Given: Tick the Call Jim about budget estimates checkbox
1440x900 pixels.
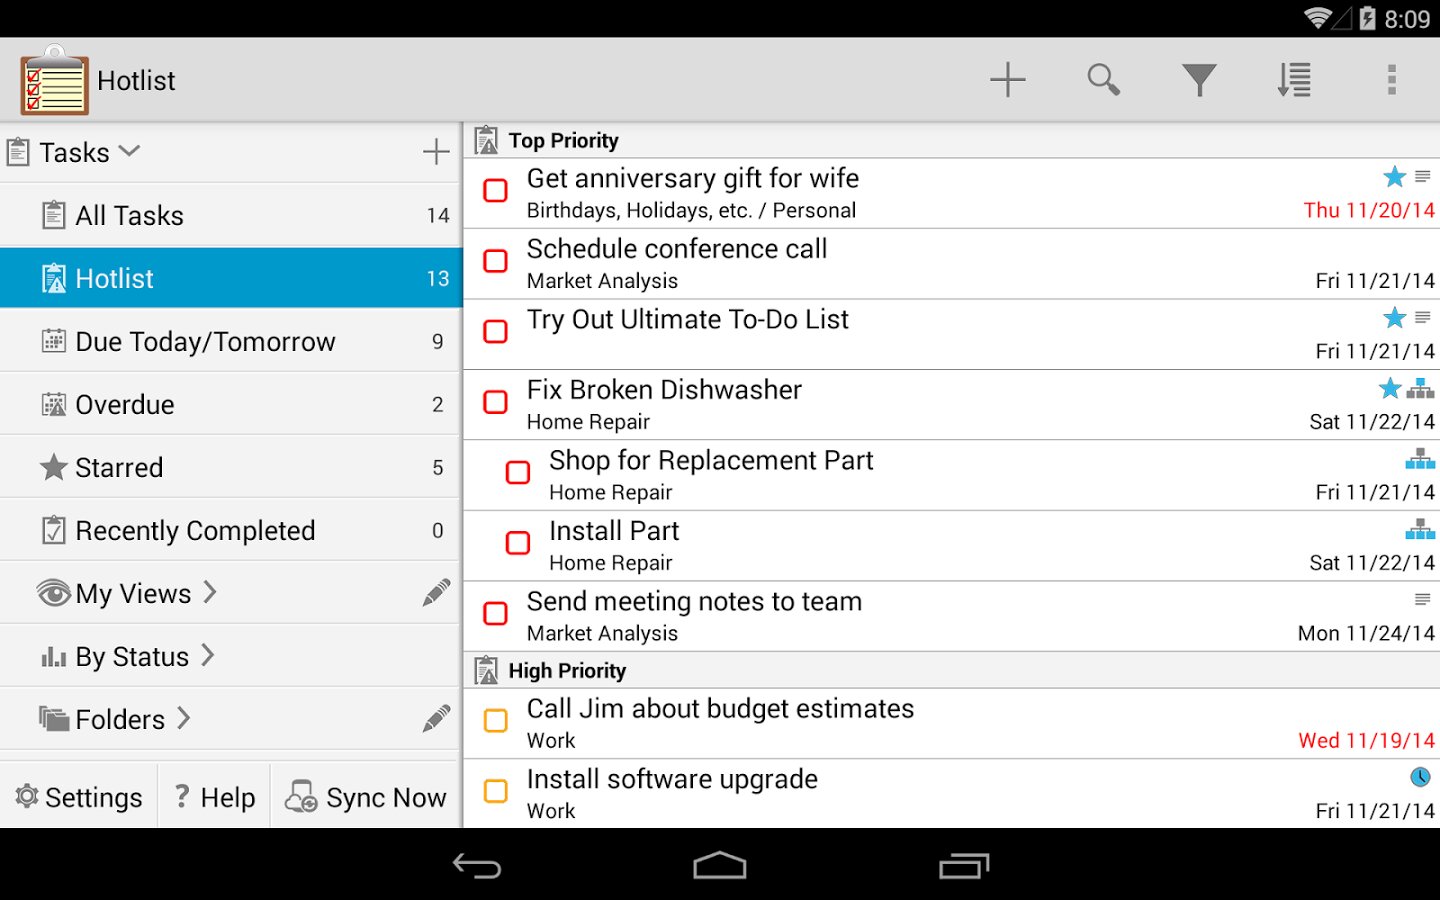Looking at the screenshot, I should click(x=496, y=721).
